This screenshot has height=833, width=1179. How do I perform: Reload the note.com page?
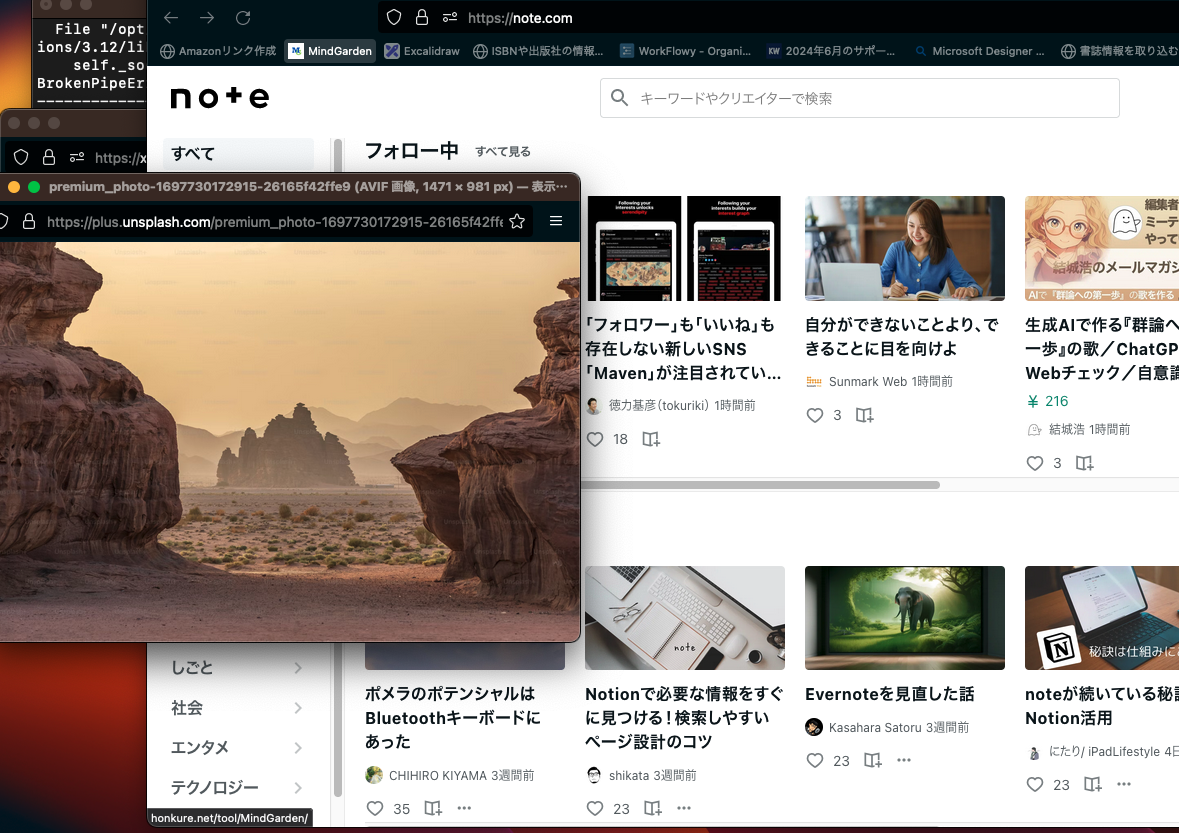pos(243,17)
